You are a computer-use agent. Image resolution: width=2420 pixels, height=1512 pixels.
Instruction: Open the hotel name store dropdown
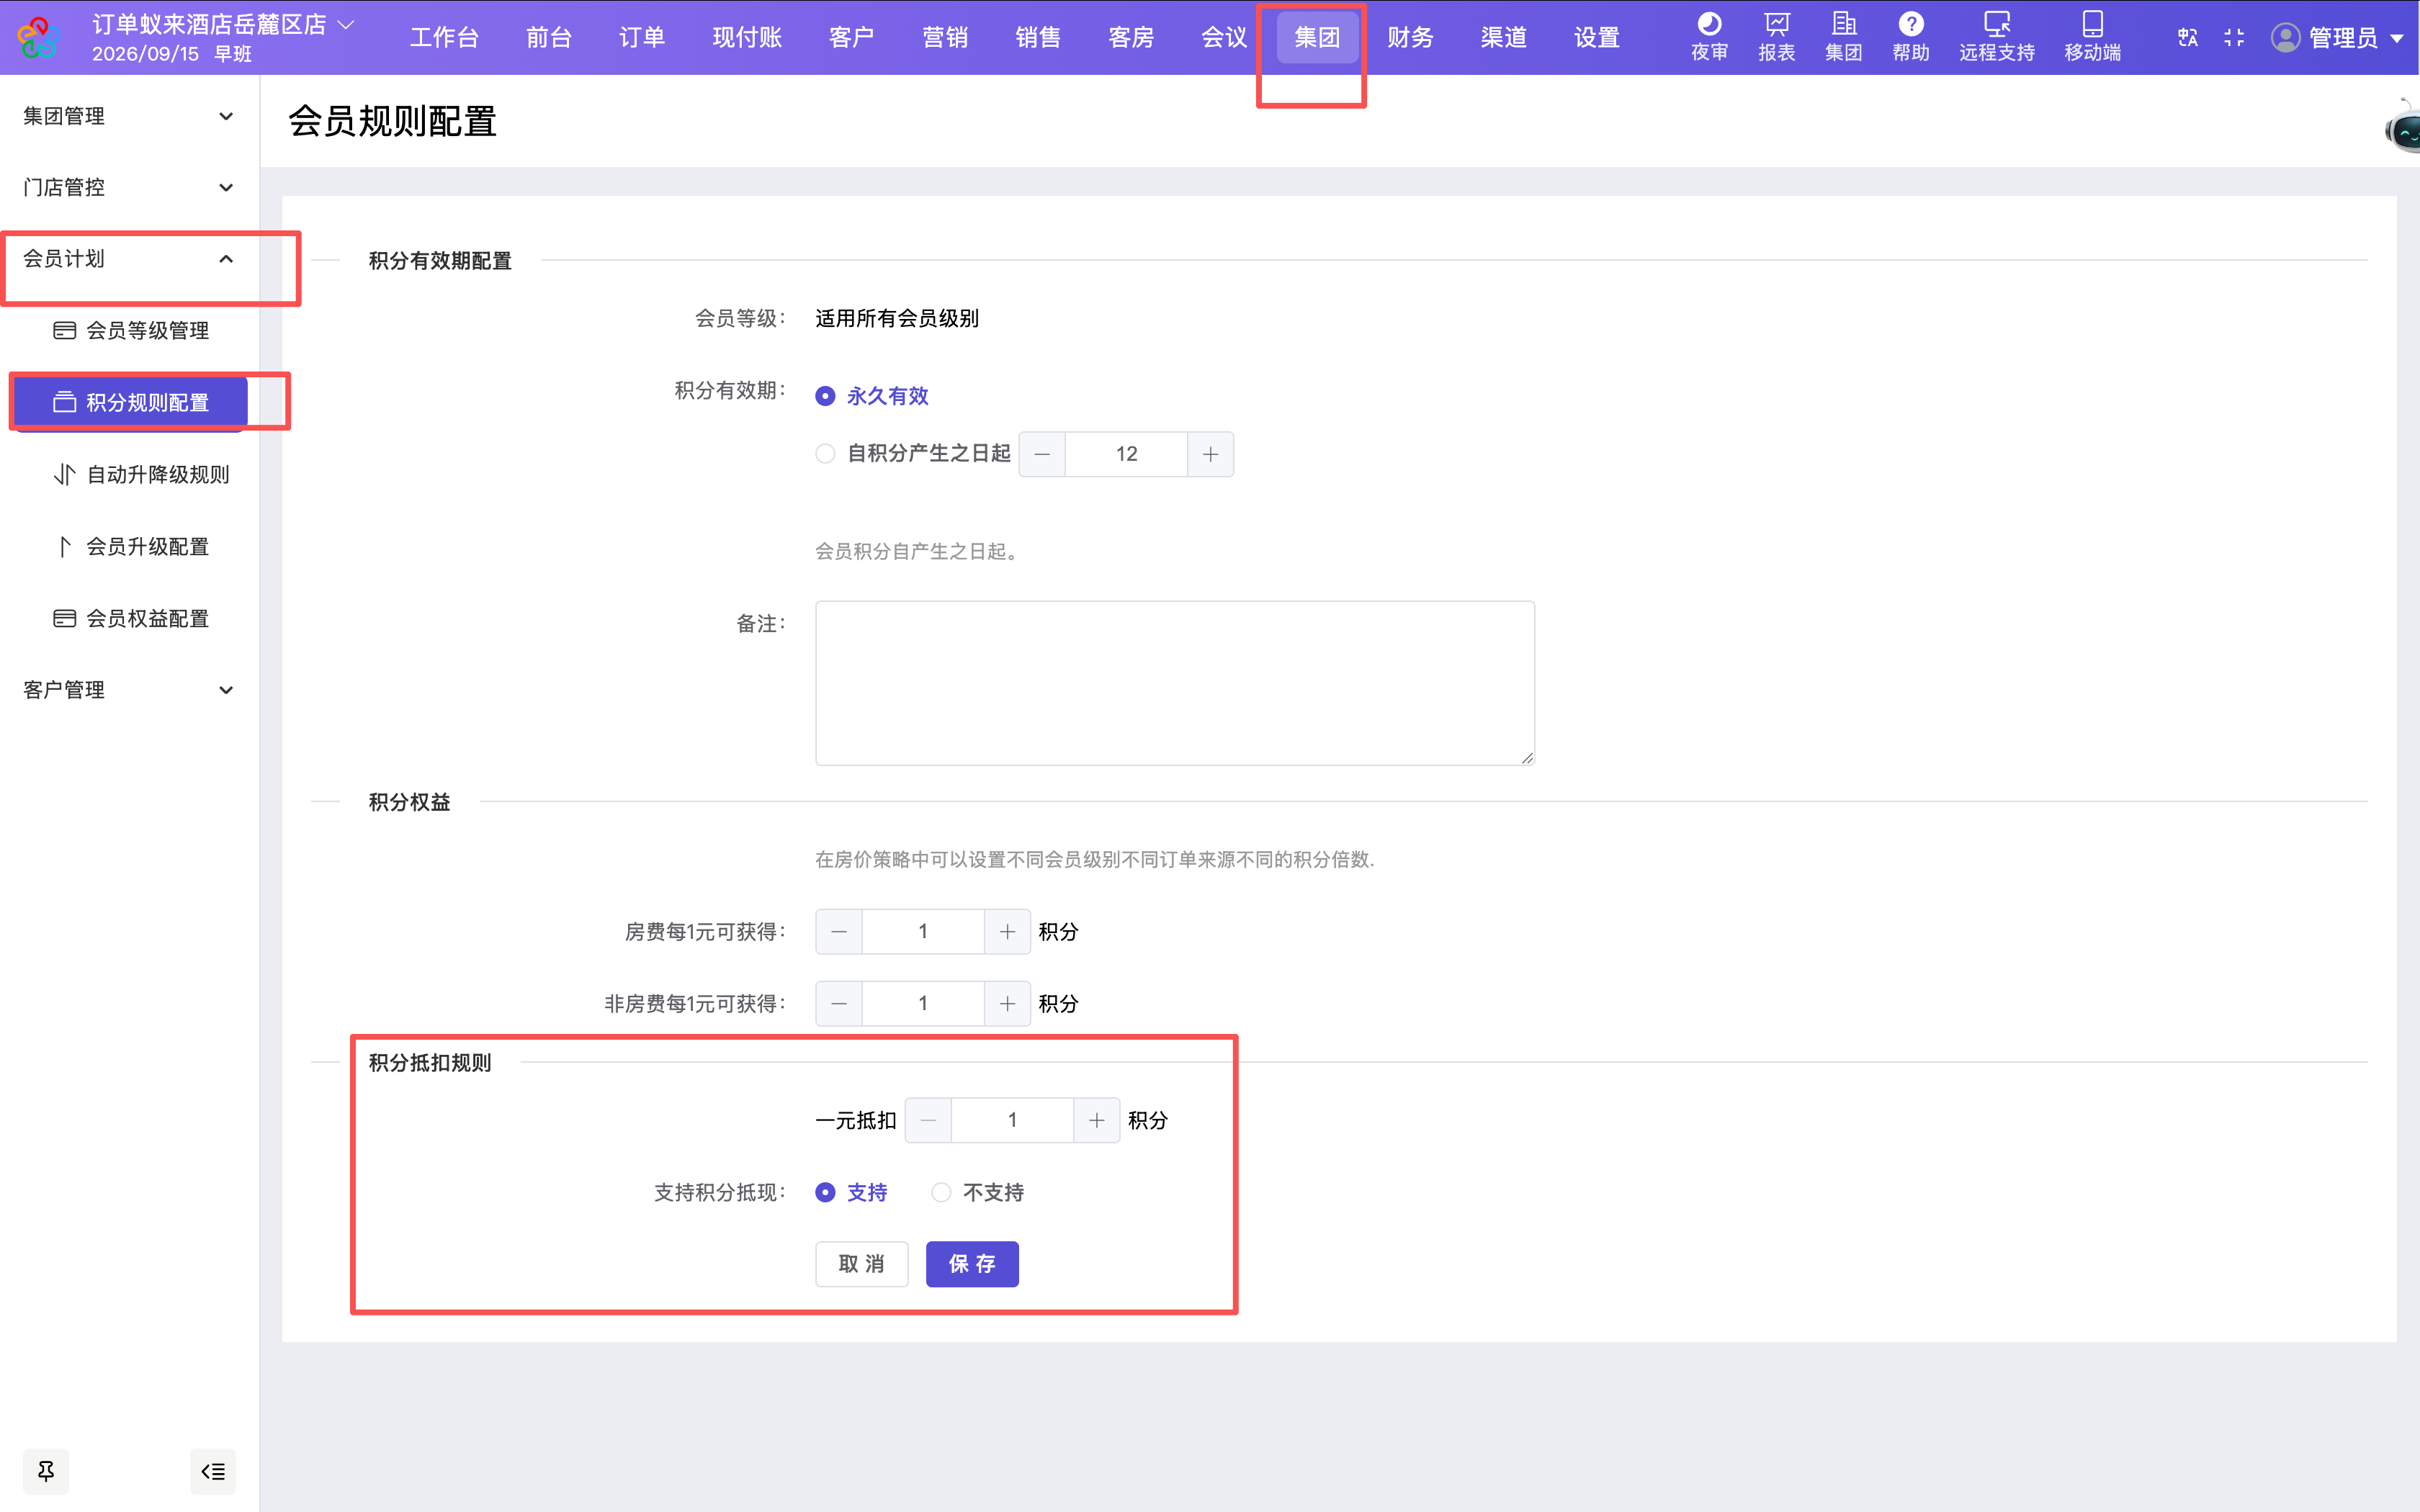pos(224,25)
